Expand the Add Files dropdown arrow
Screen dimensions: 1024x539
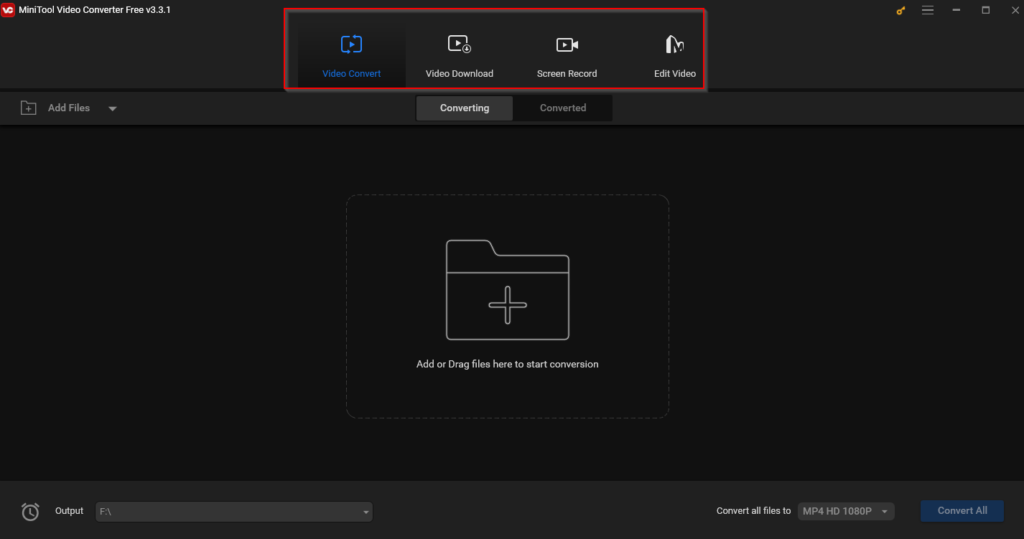[112, 108]
